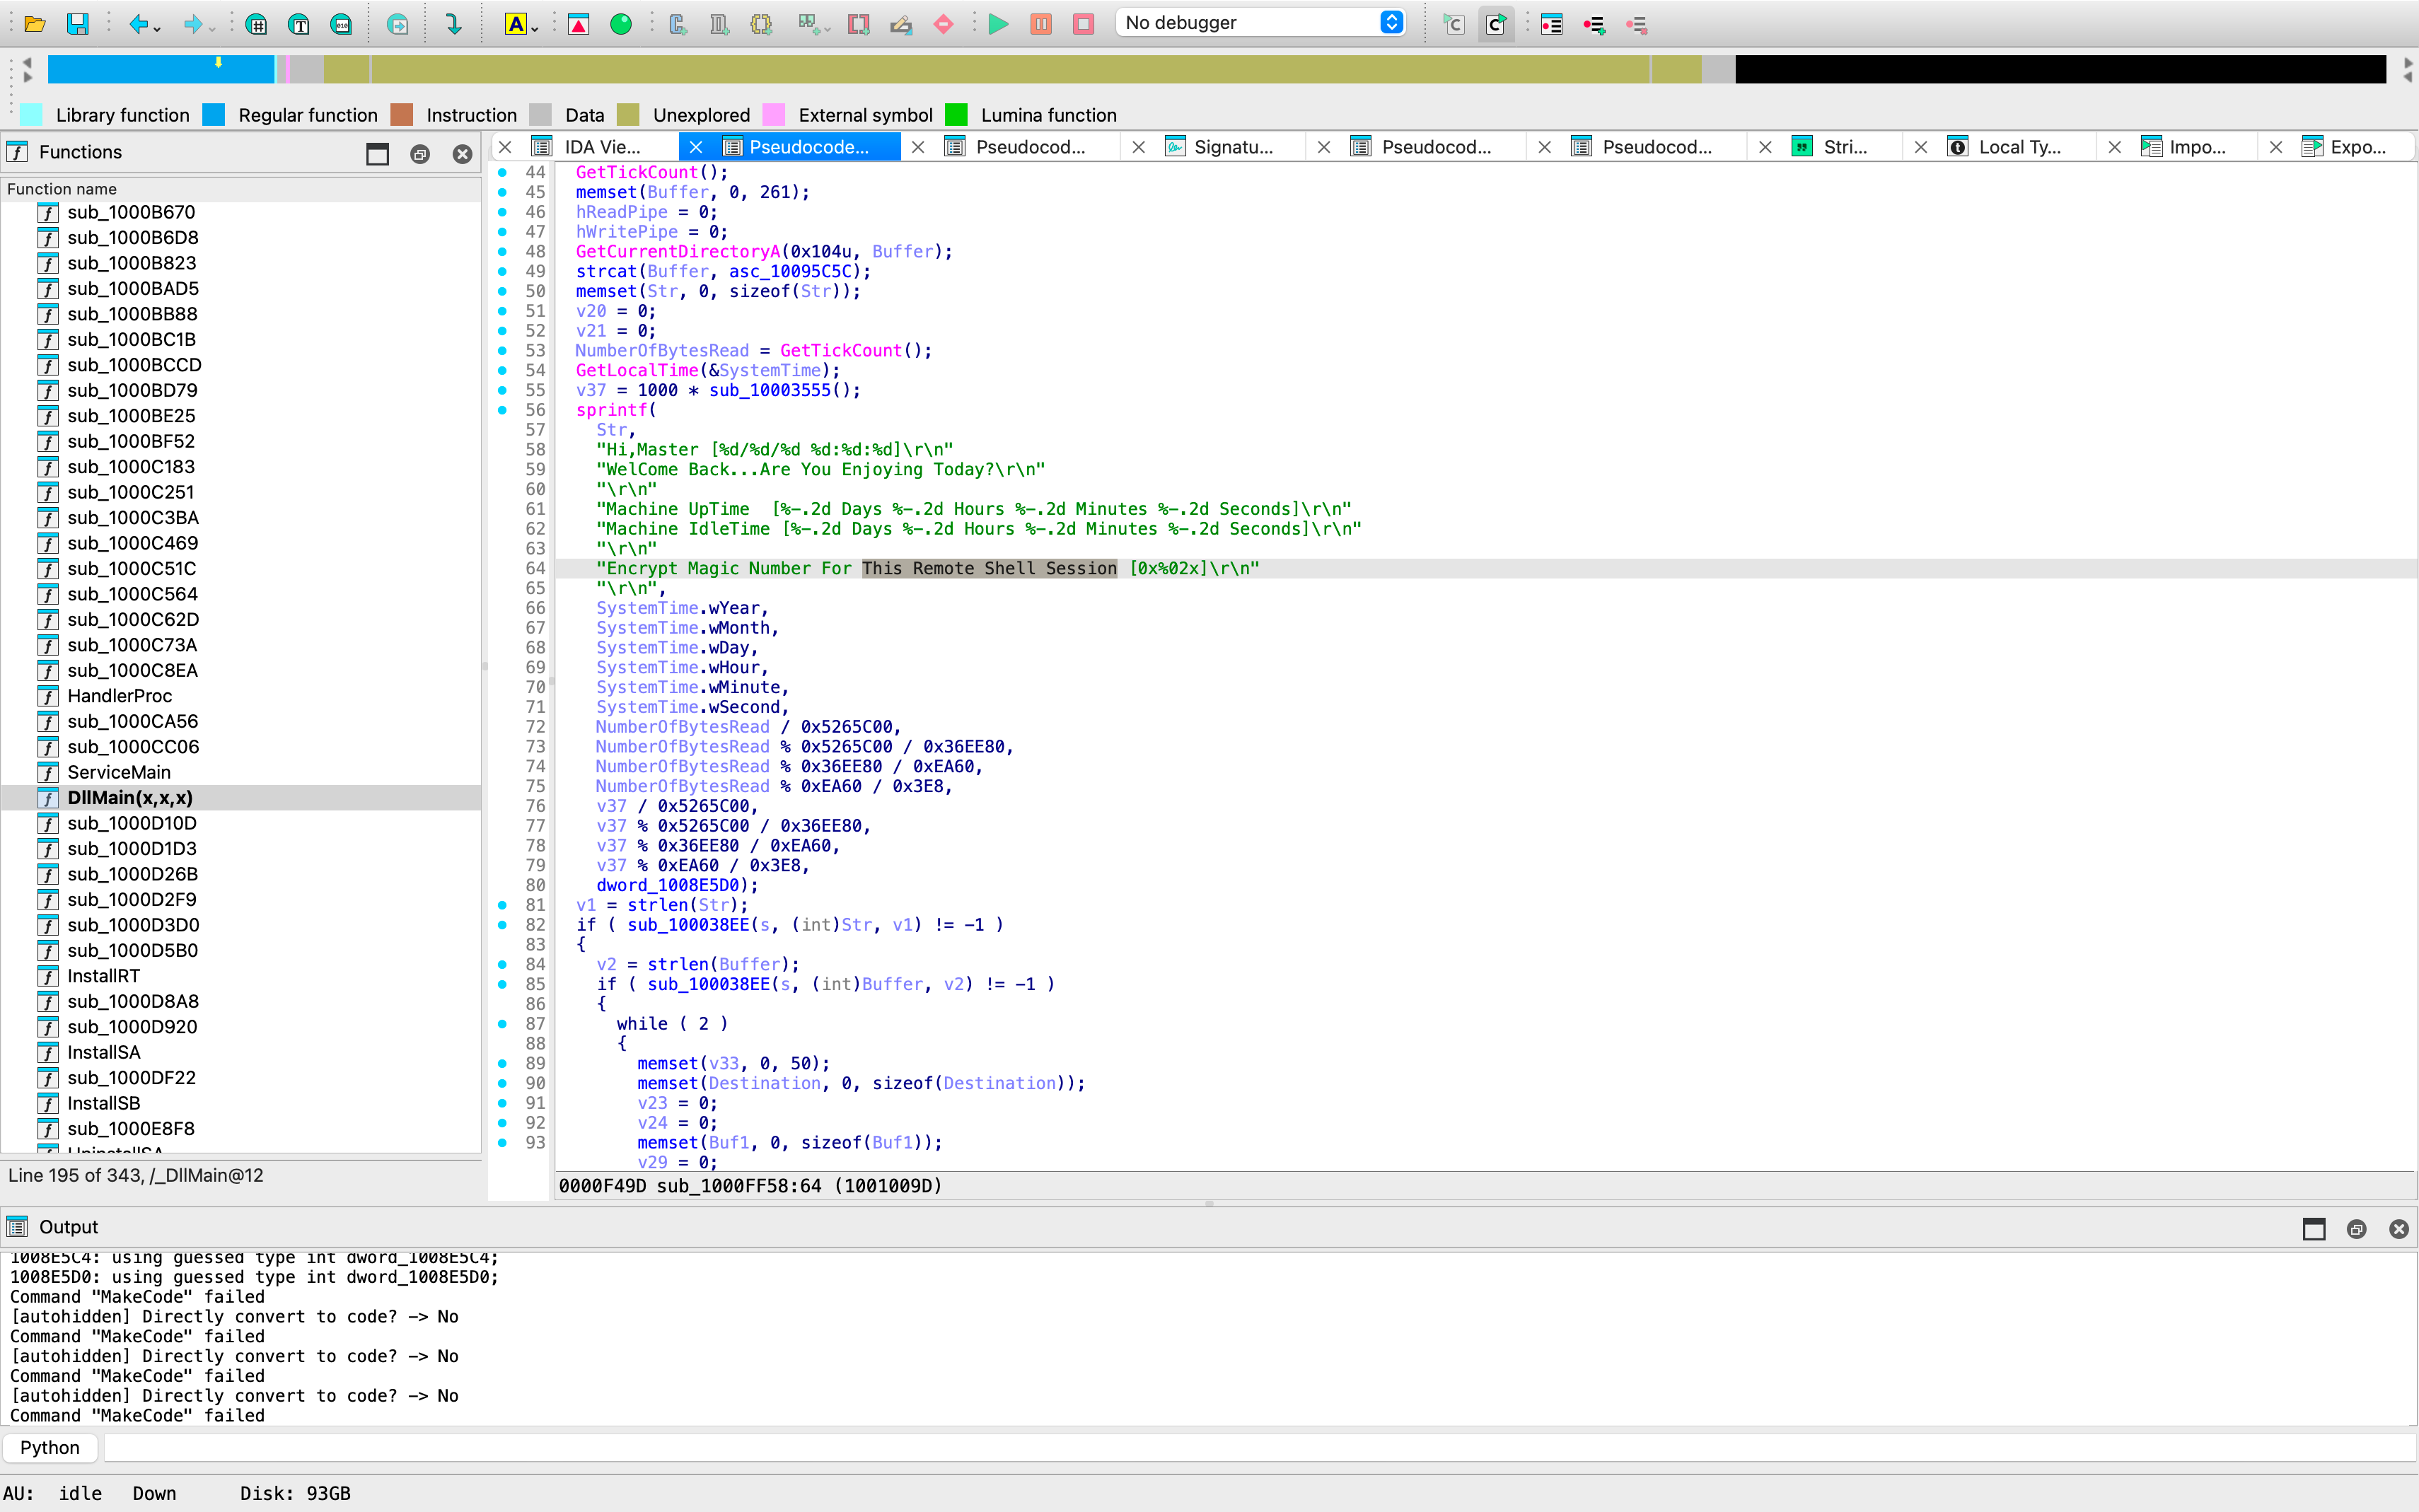
Task: Switch to the Local Types tab
Action: [x=2019, y=147]
